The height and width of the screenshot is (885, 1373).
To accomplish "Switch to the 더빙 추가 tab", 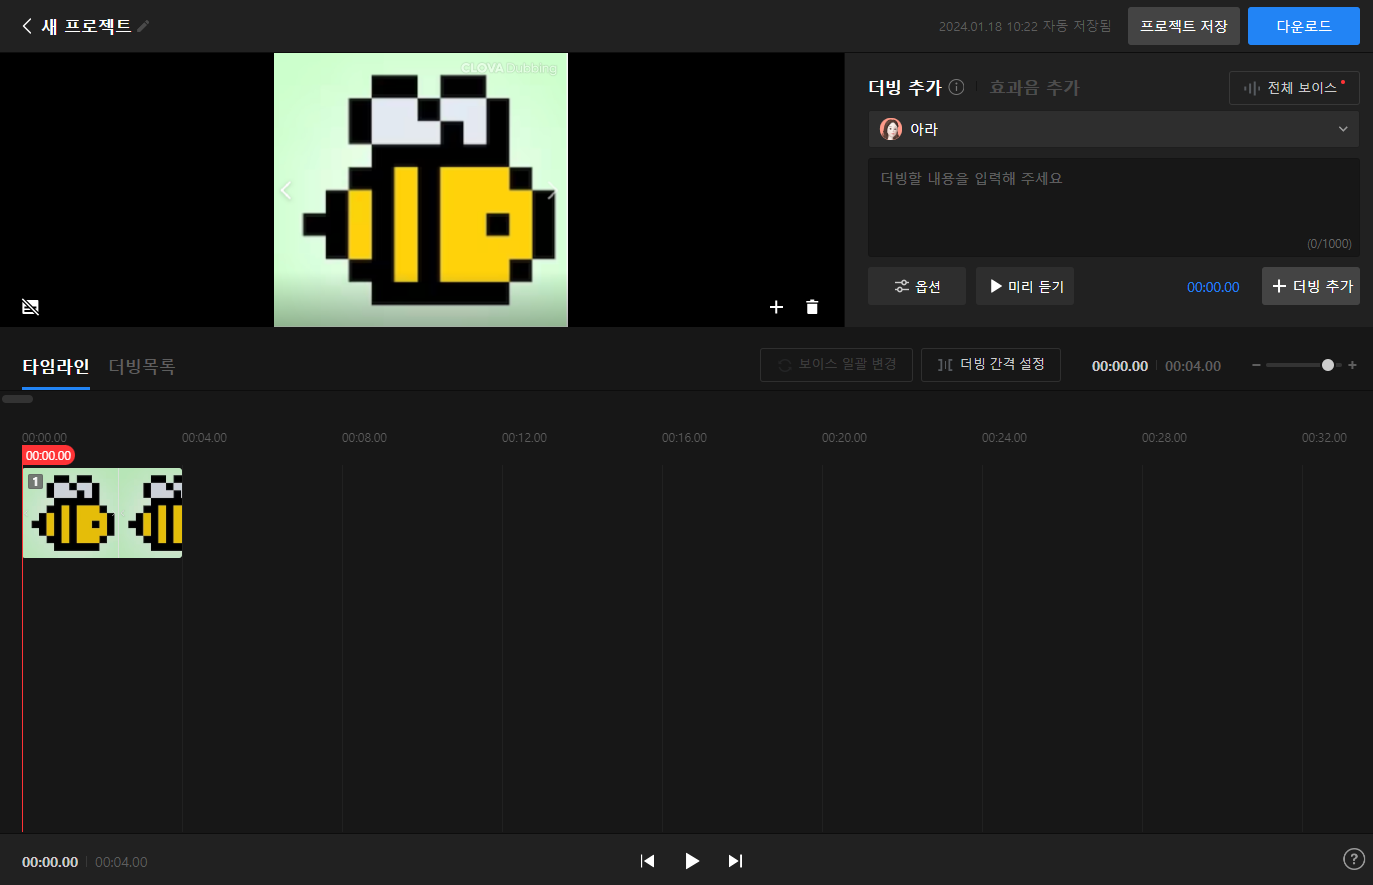I will pyautogui.click(x=905, y=88).
